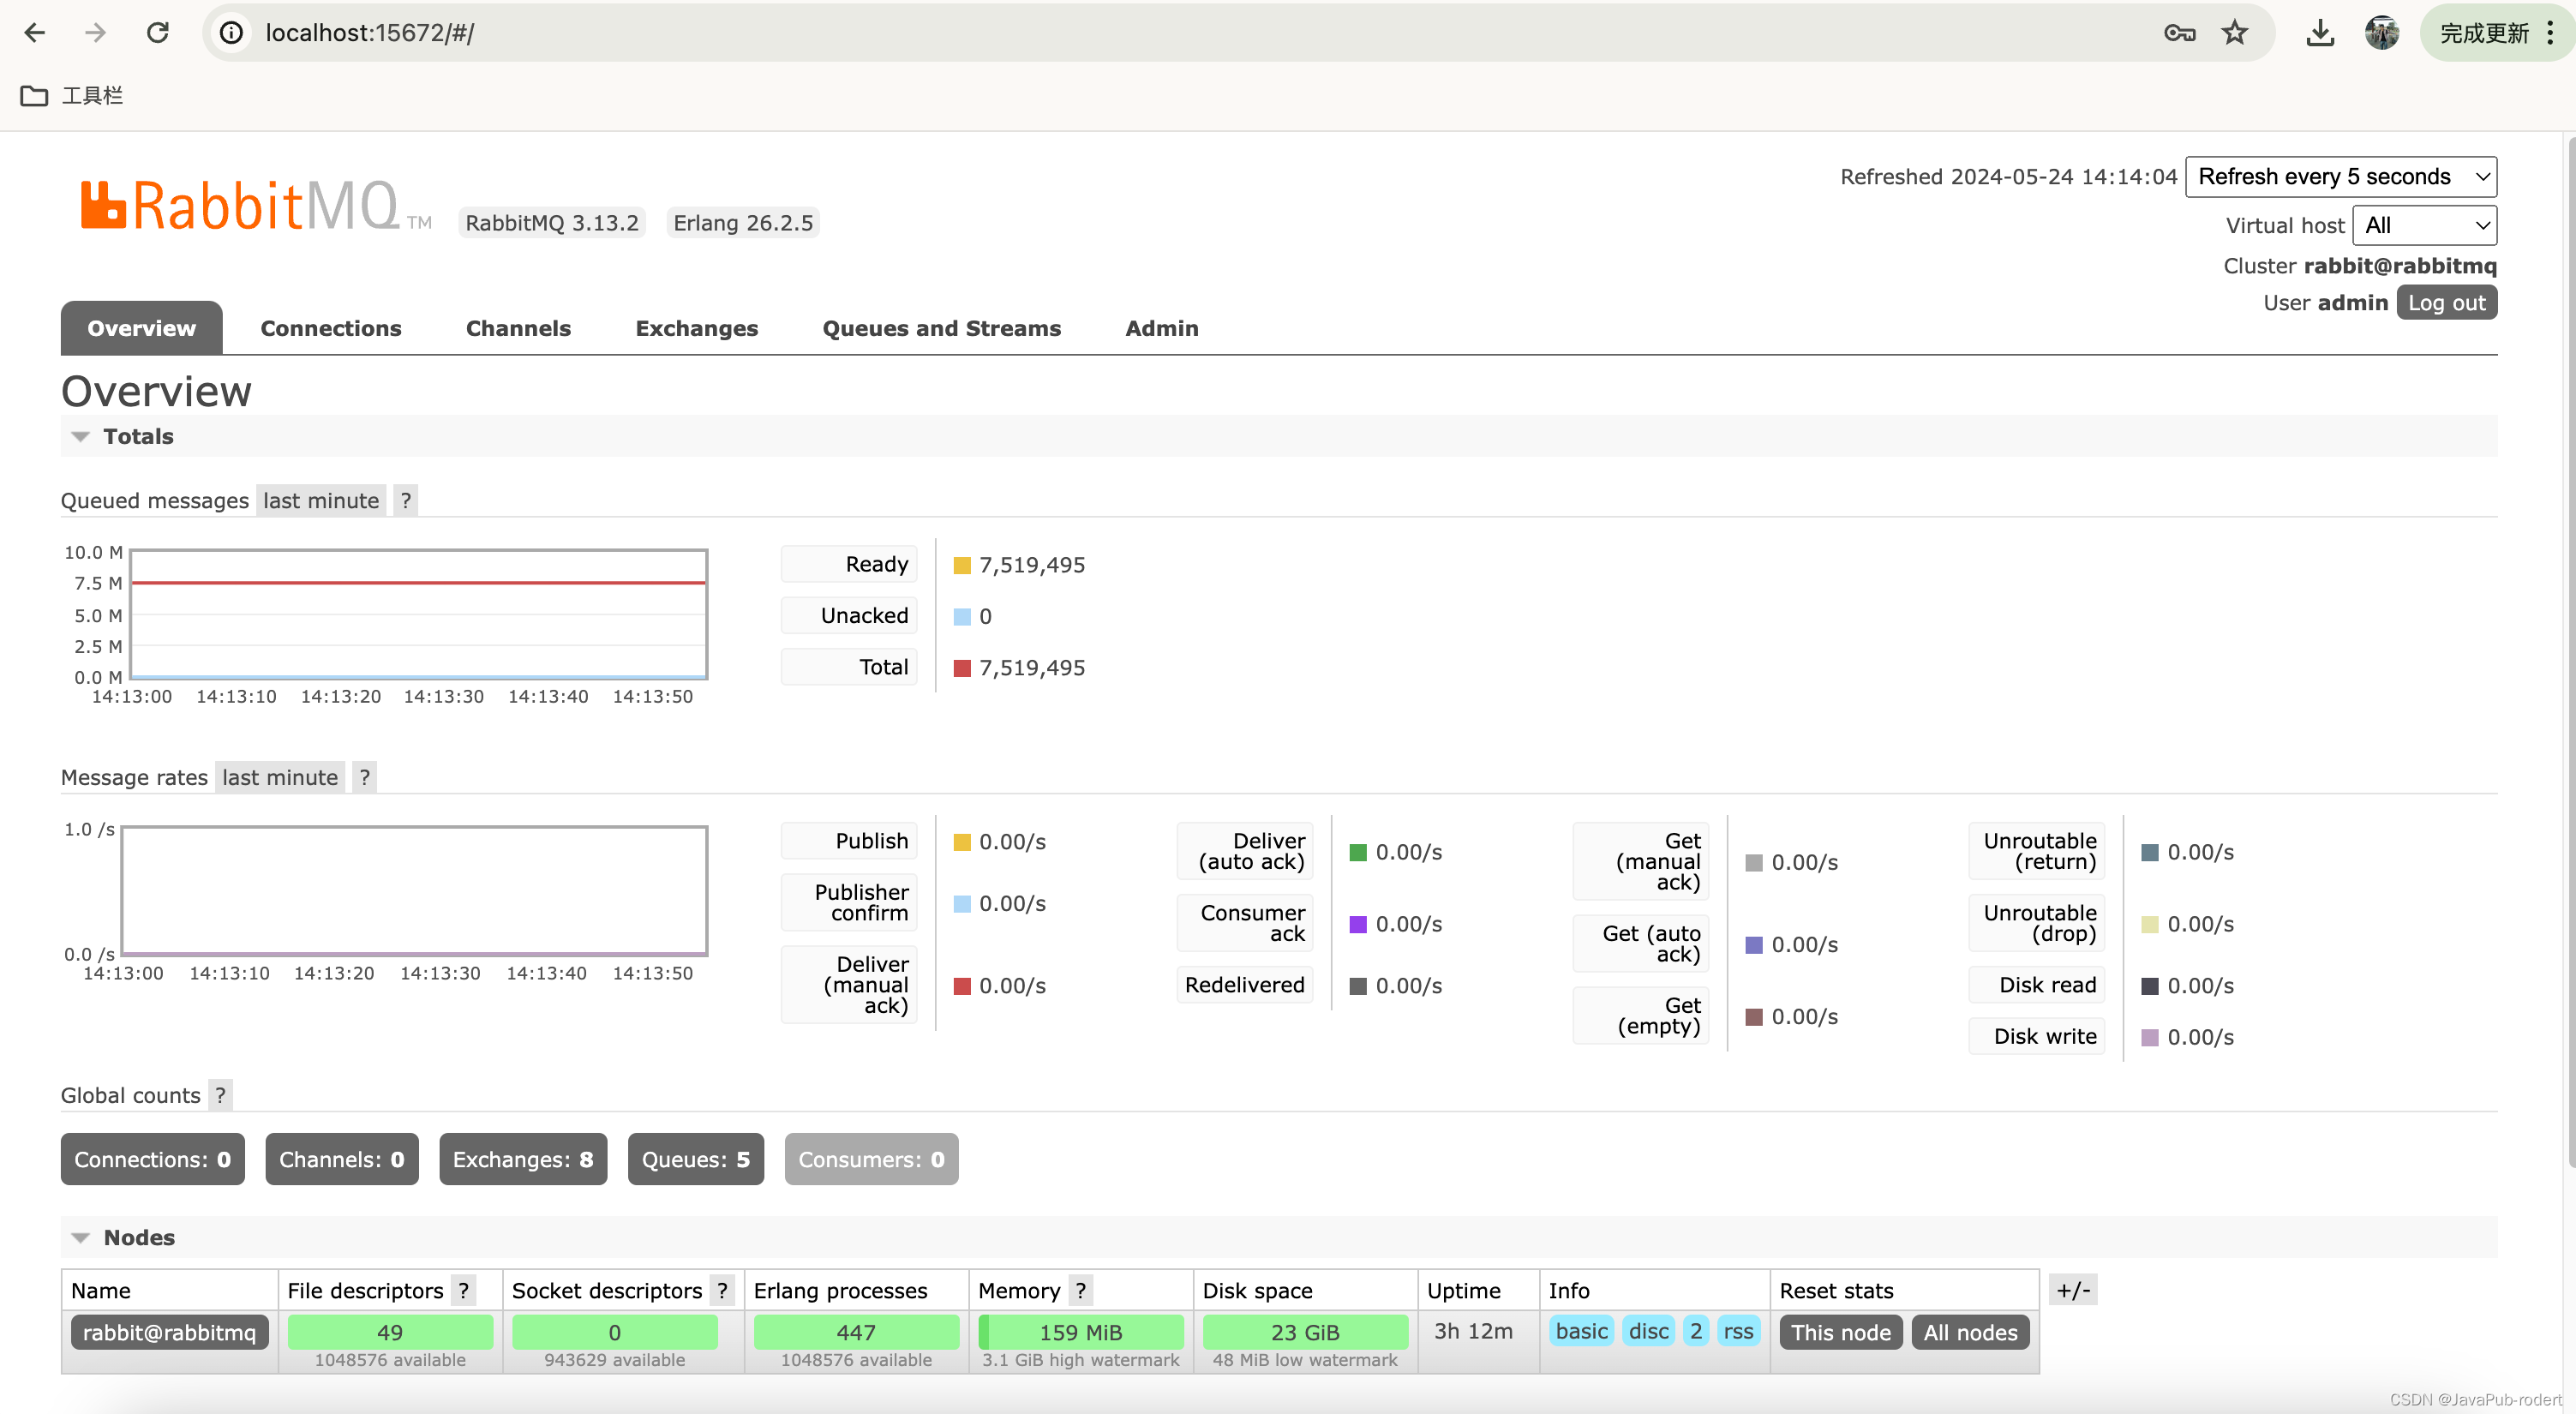This screenshot has height=1414, width=2576.
Task: Click the RabbitMQ logo
Action: [x=240, y=206]
